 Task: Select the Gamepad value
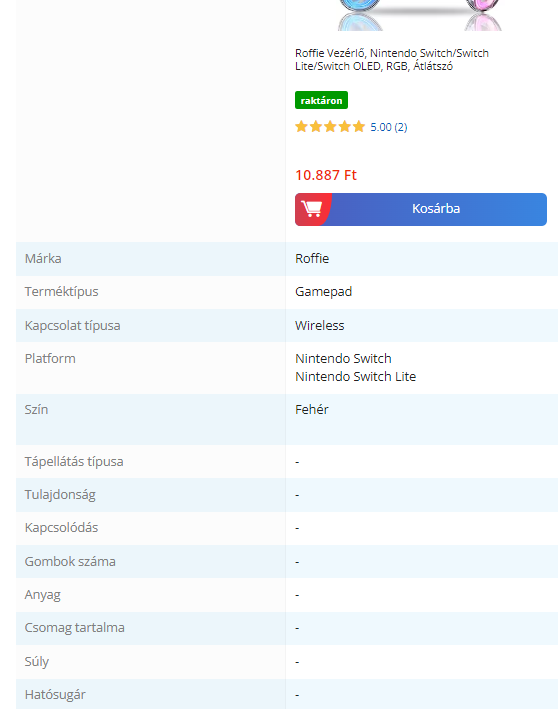pyautogui.click(x=323, y=292)
